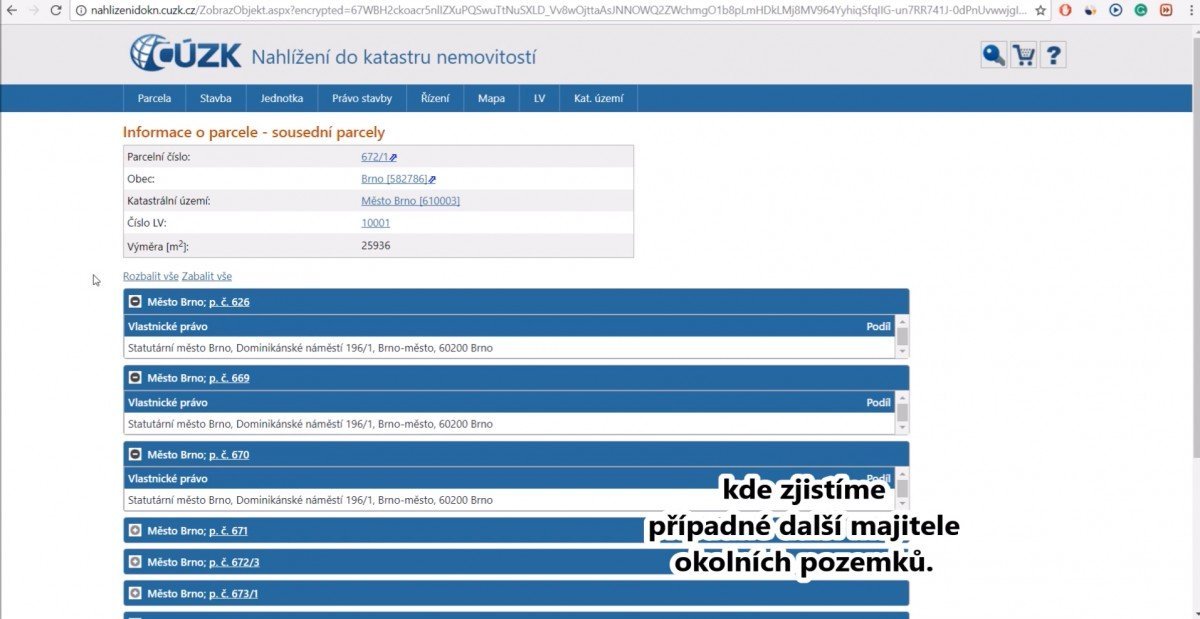Open parcel number link 672/1

tap(374, 157)
